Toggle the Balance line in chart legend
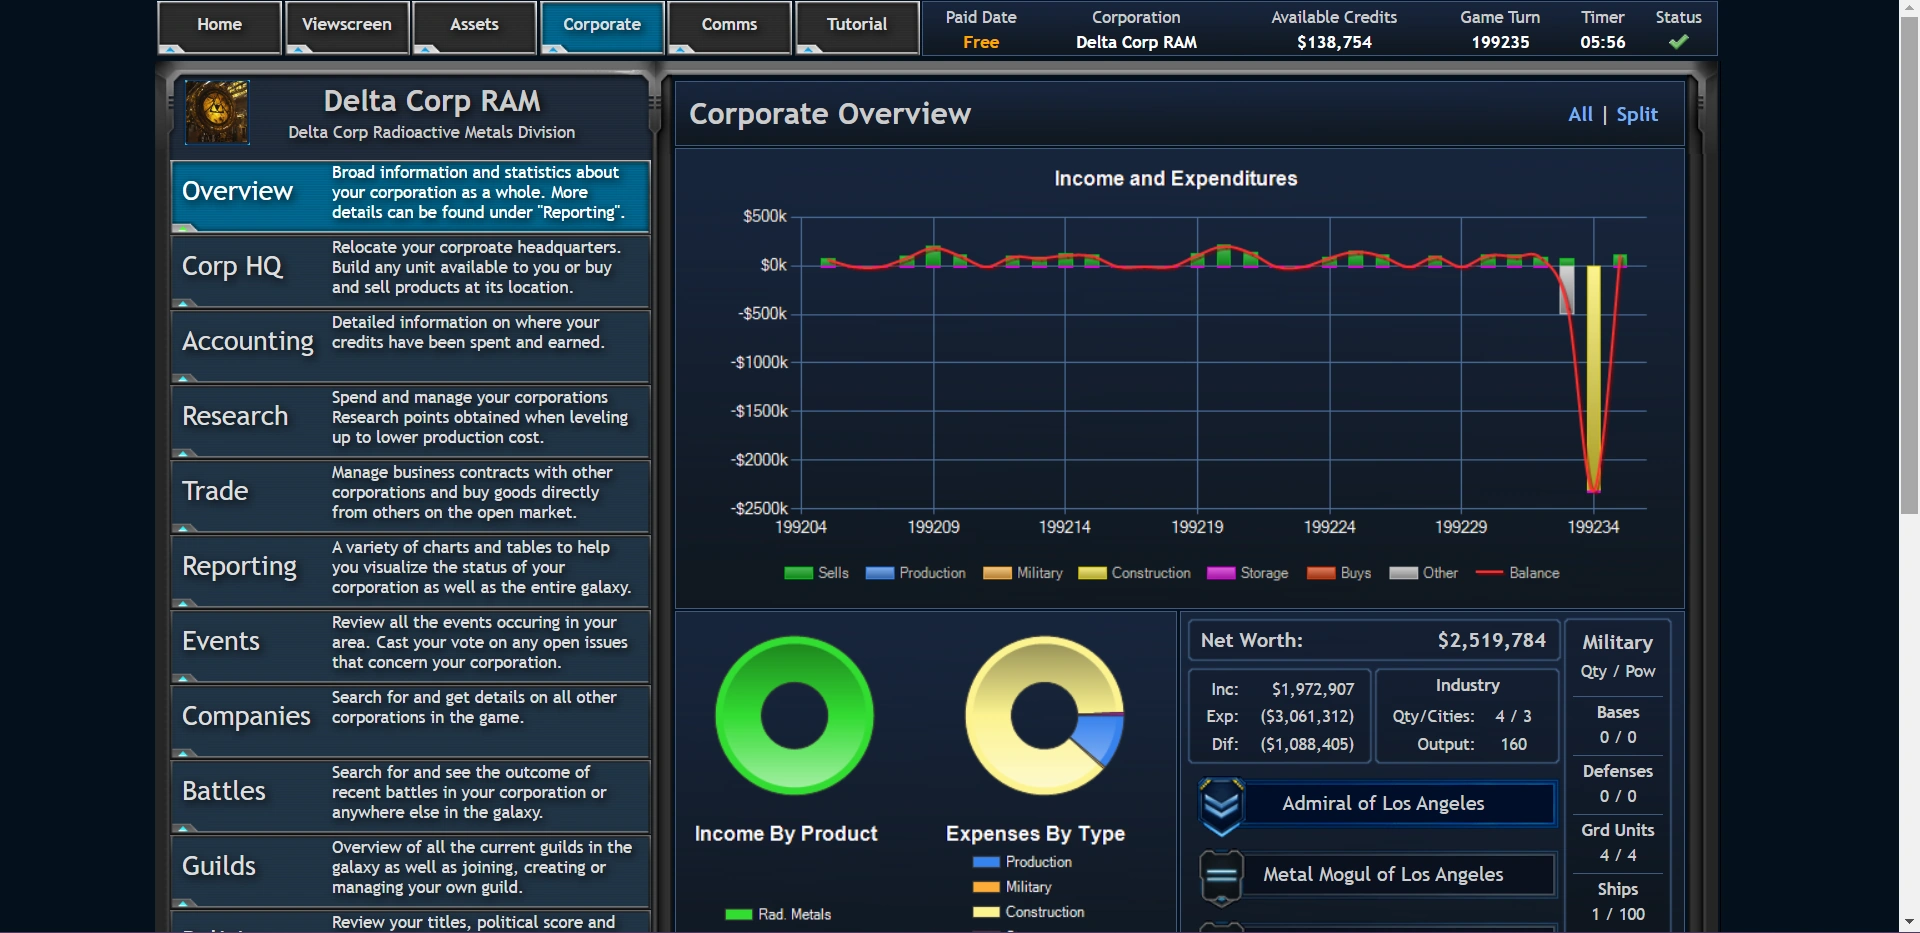Image resolution: width=1920 pixels, height=933 pixels. [x=1517, y=573]
